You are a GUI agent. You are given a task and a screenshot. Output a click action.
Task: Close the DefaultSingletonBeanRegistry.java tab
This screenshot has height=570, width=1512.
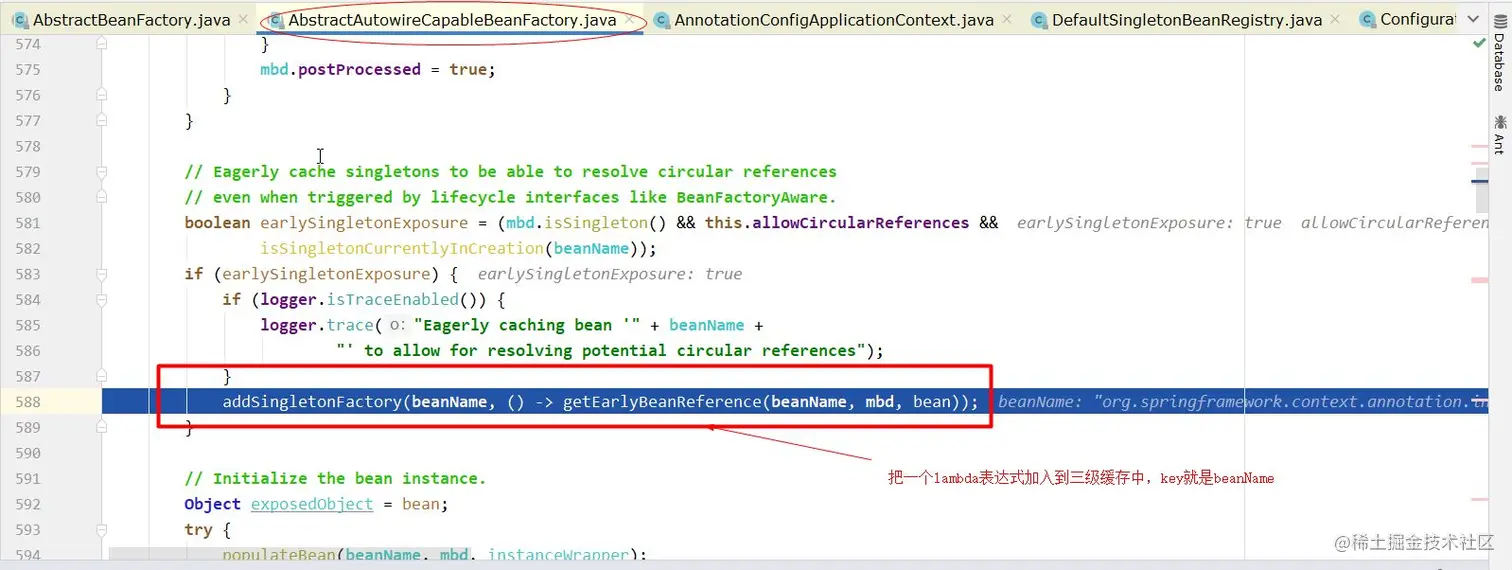[1336, 20]
